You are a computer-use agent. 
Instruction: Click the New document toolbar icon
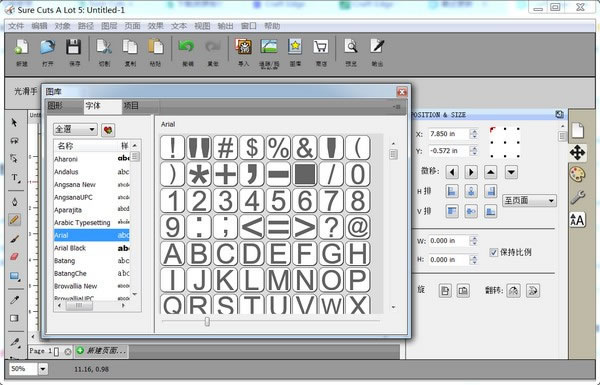click(x=22, y=47)
